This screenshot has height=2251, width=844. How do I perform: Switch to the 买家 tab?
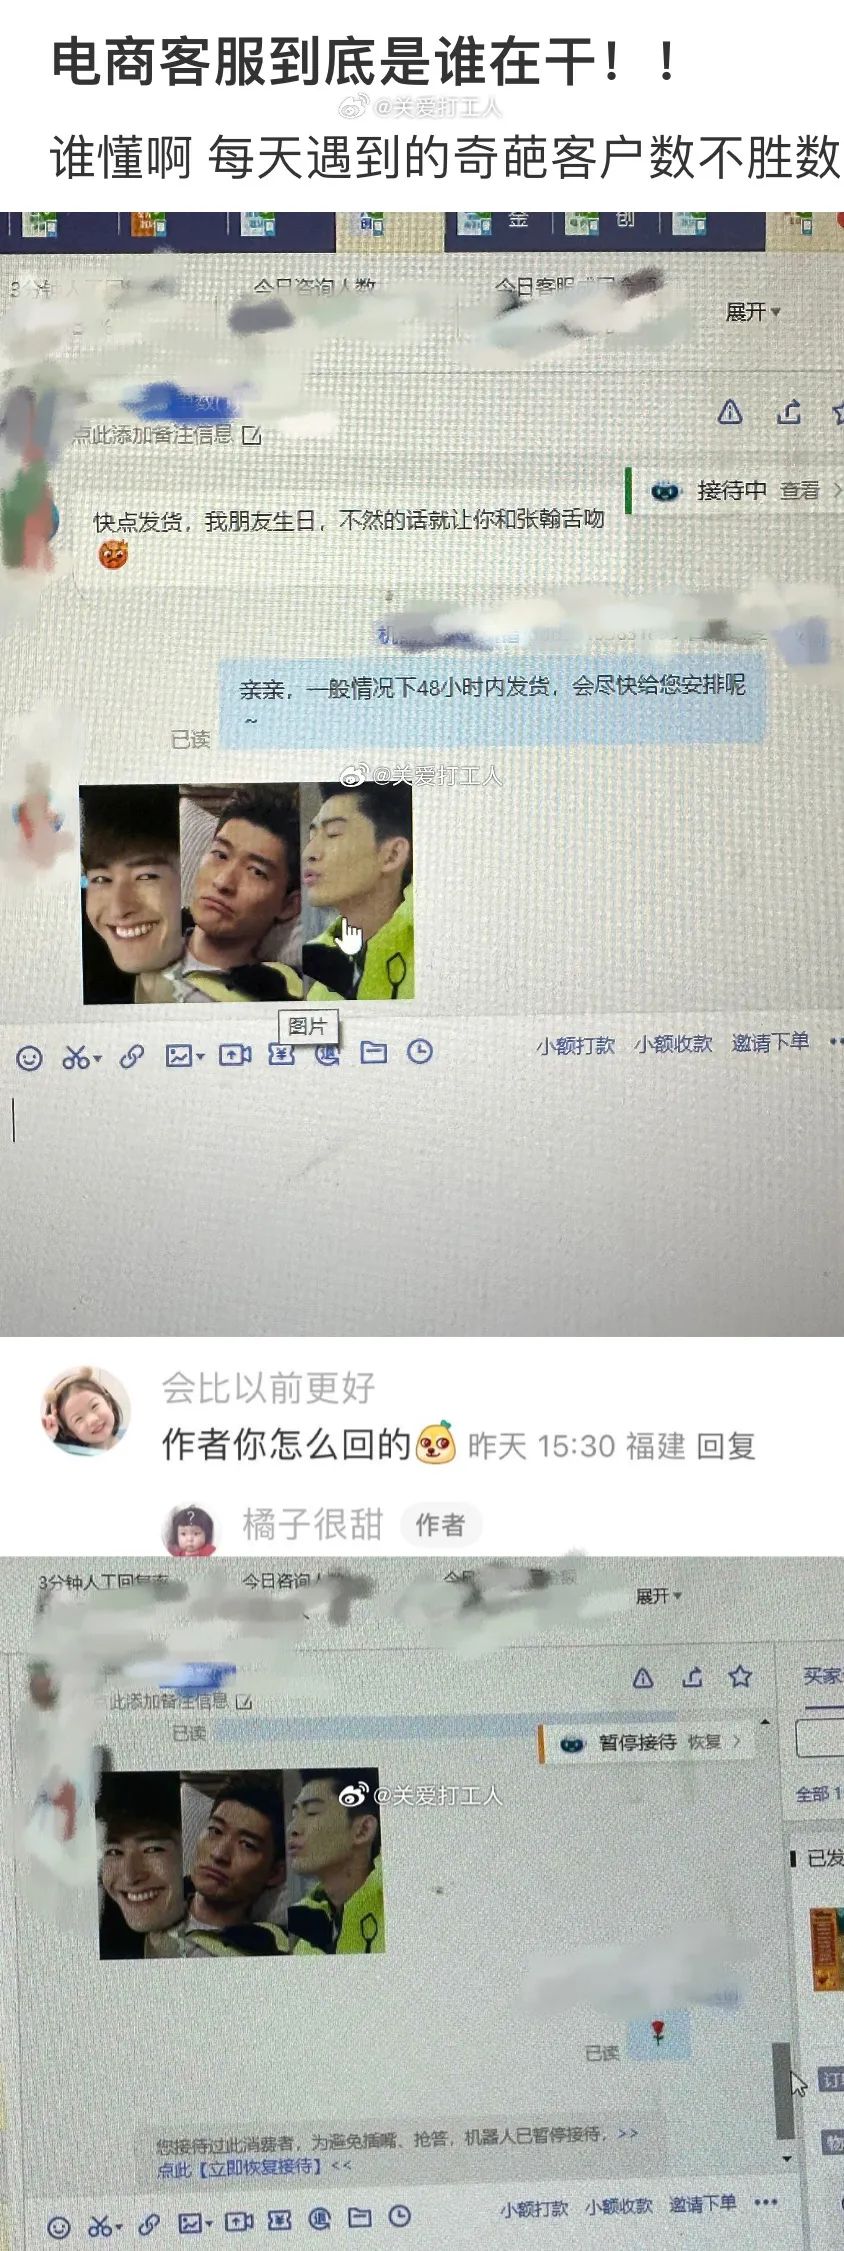[x=823, y=1675]
